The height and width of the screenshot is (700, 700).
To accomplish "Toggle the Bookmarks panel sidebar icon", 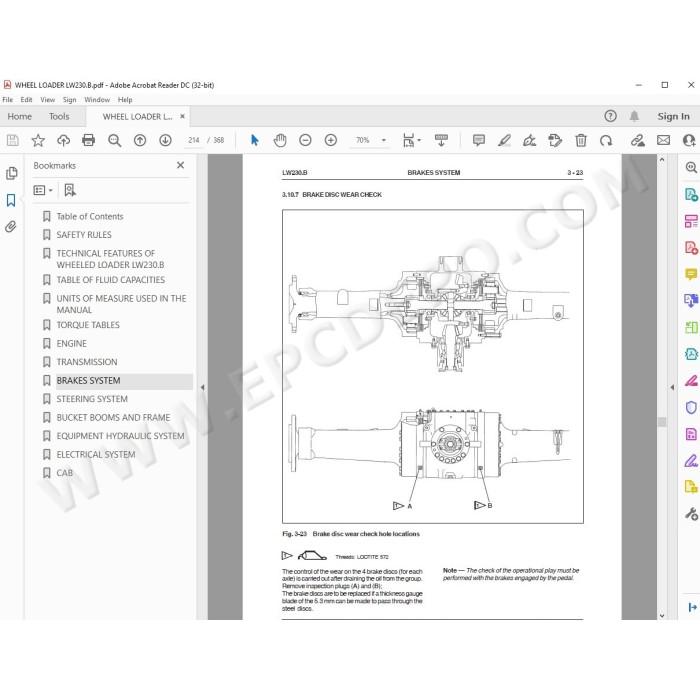I will click(11, 200).
